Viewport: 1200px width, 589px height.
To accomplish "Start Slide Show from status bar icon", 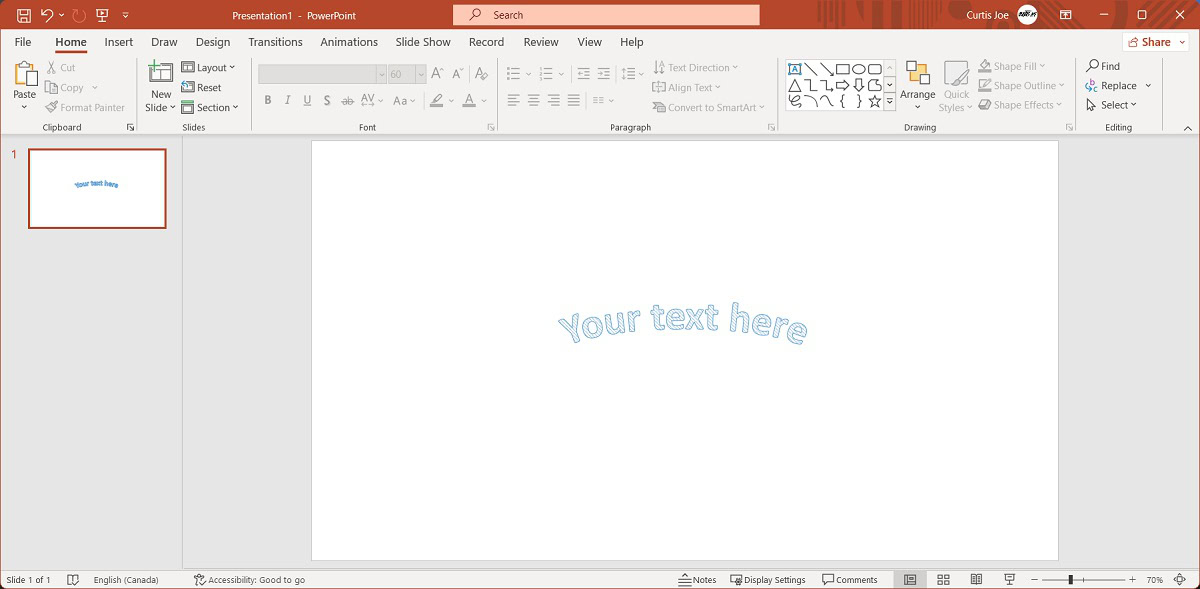I will point(1010,580).
